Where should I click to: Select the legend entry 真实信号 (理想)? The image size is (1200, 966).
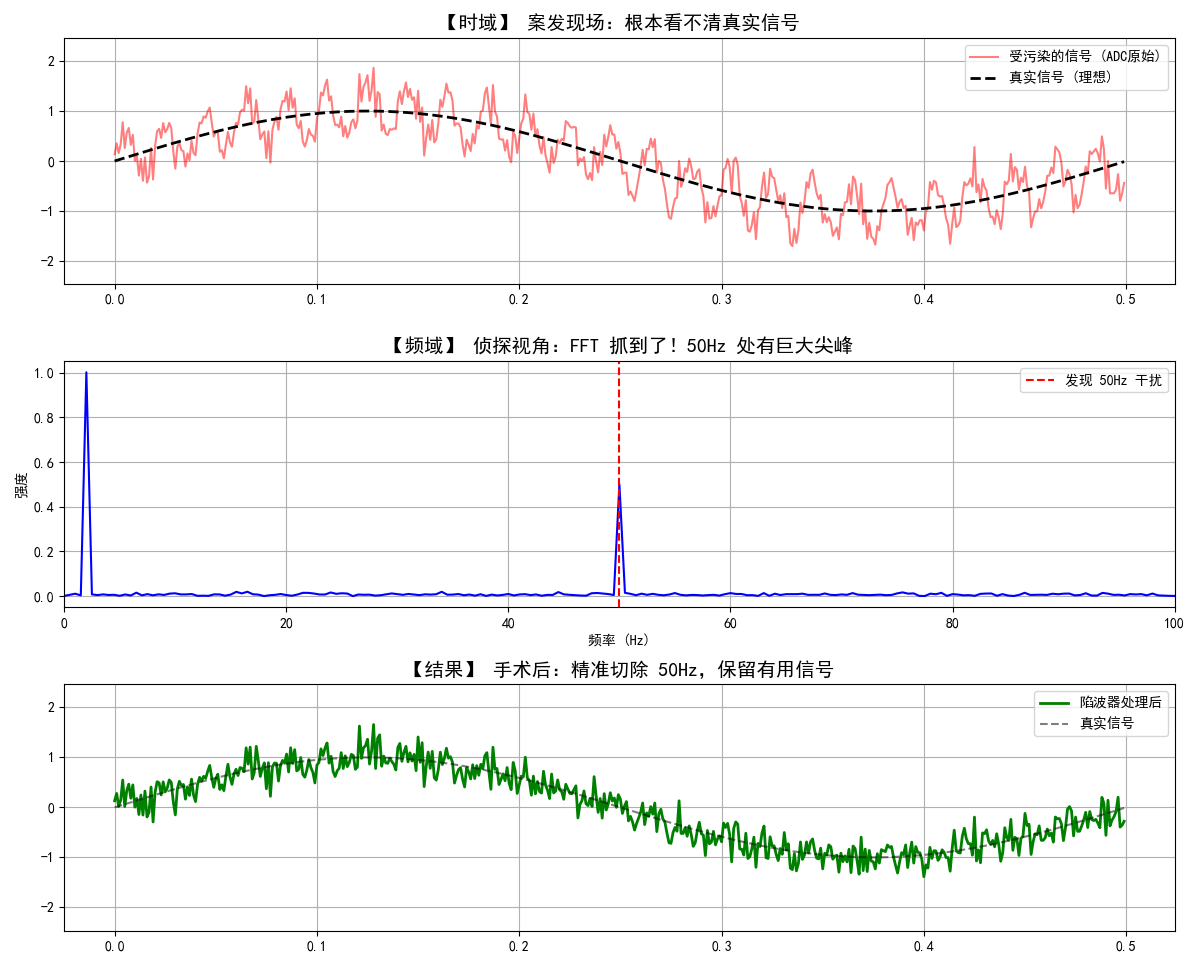[1060, 77]
